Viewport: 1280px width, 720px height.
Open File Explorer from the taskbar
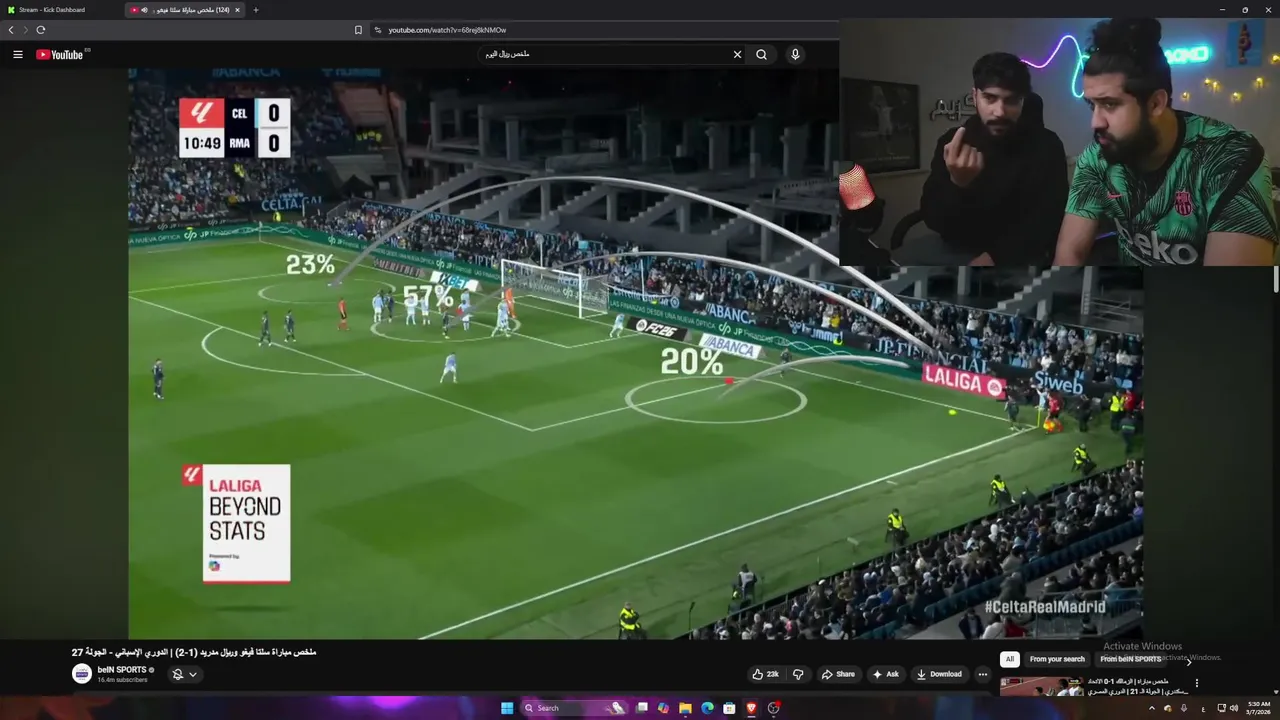(685, 708)
